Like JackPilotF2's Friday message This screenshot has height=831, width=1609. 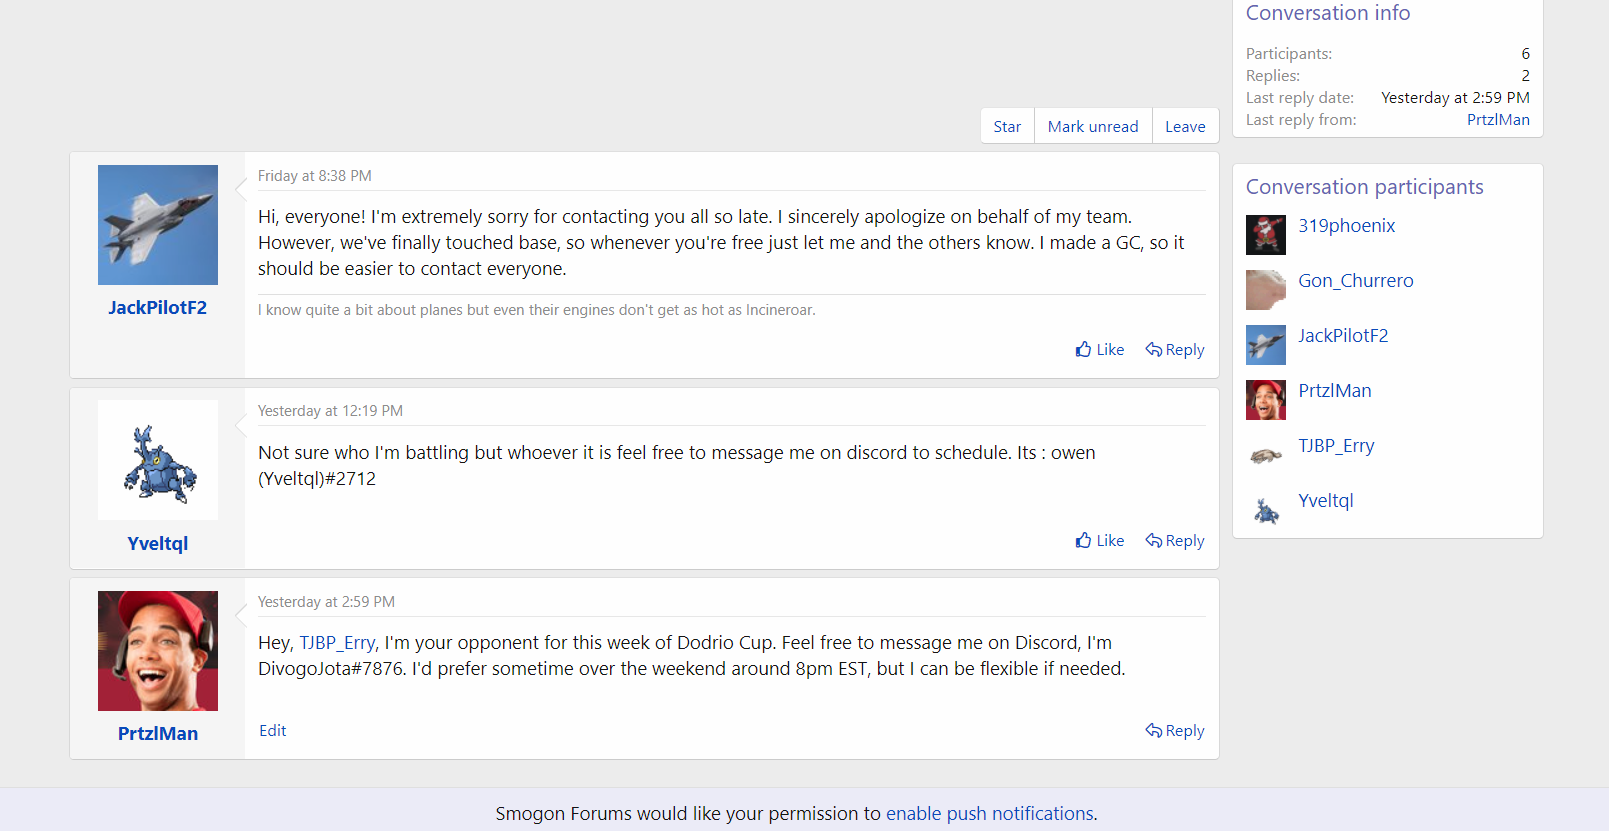coord(1100,350)
